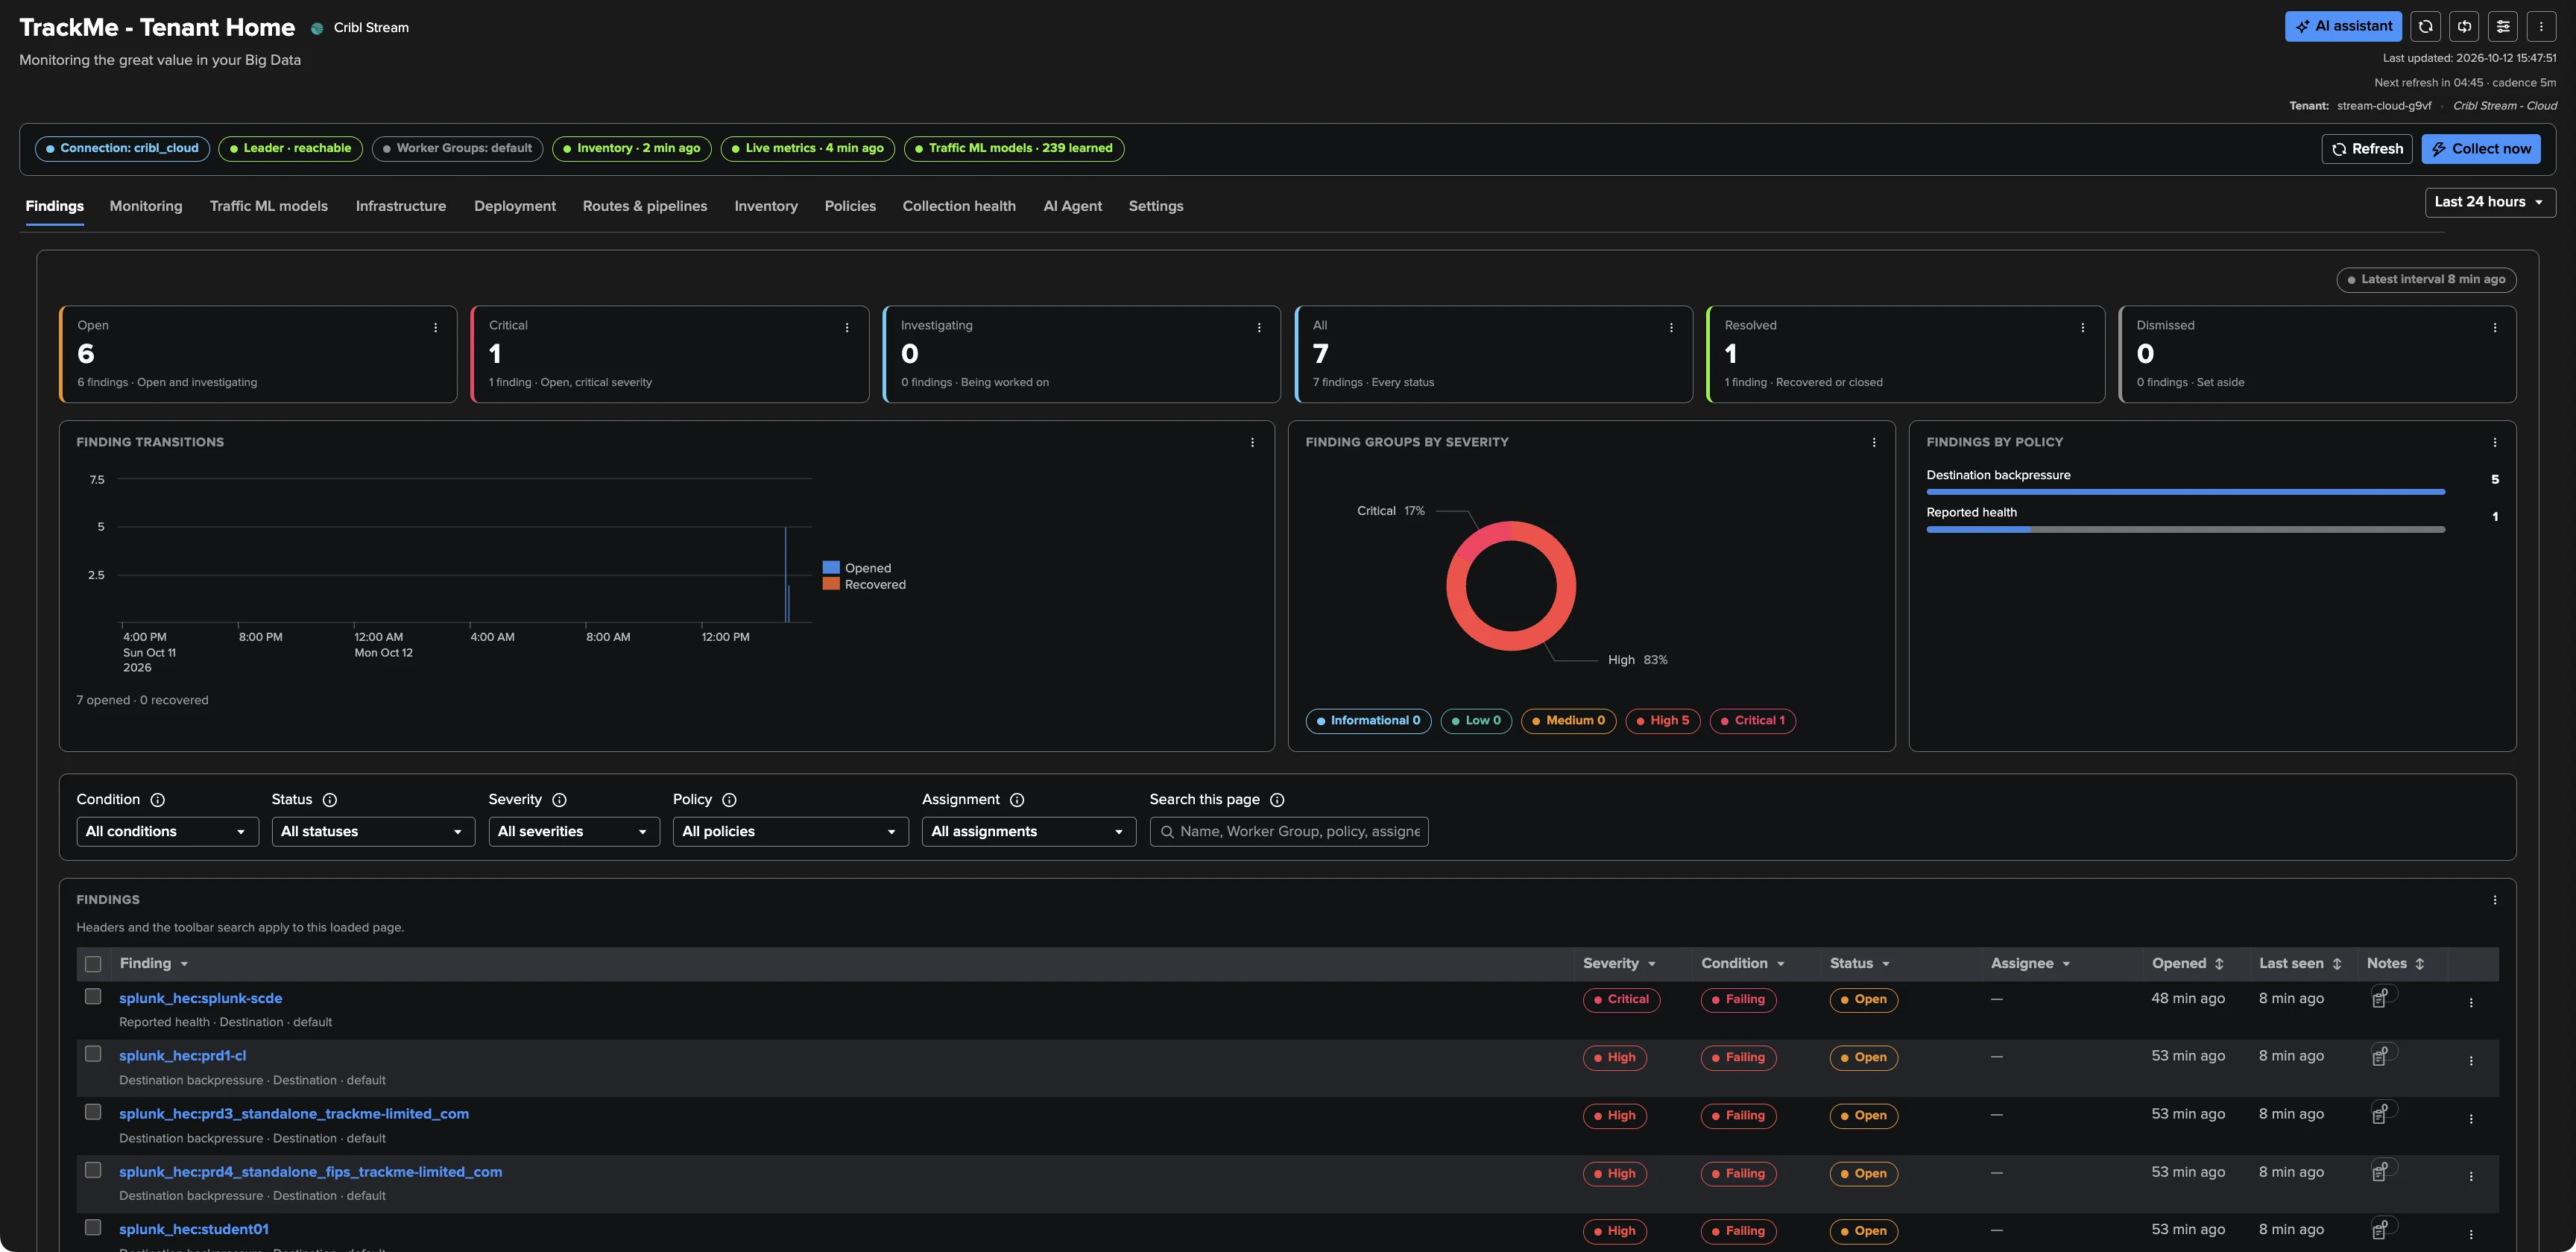Open the Routes & pipelines tab

pyautogui.click(x=645, y=206)
